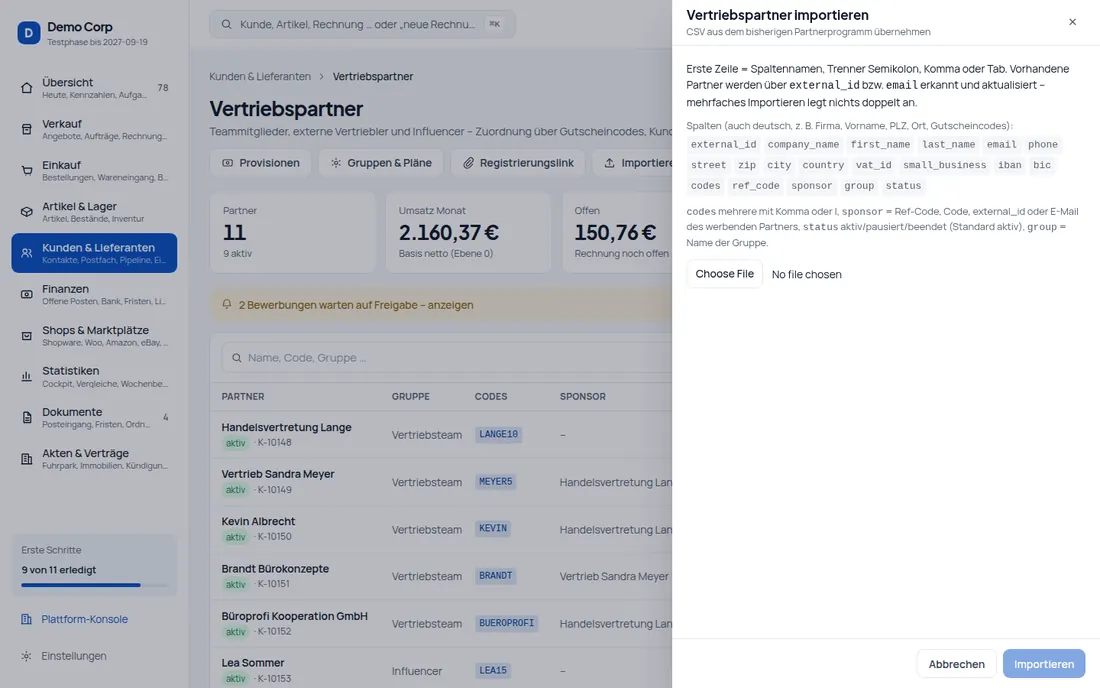Click the BRANDT code badge
This screenshot has height=688, width=1100.
(495, 576)
